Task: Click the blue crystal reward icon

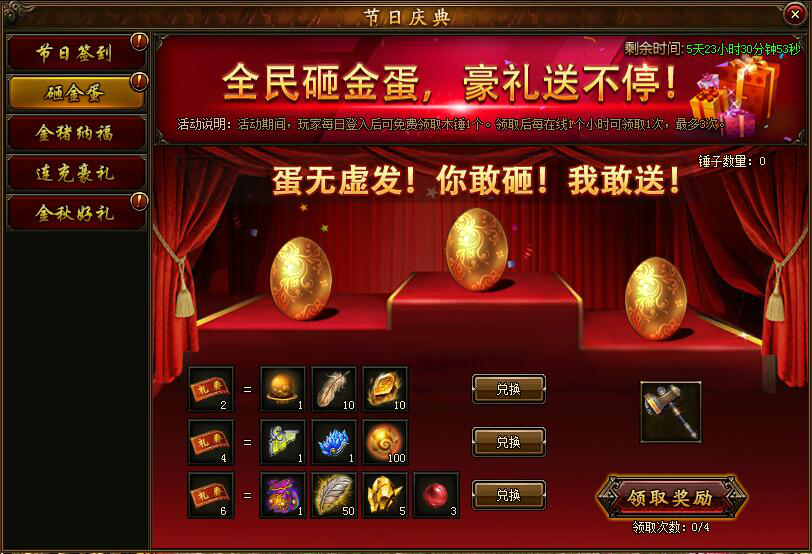Action: tap(334, 442)
